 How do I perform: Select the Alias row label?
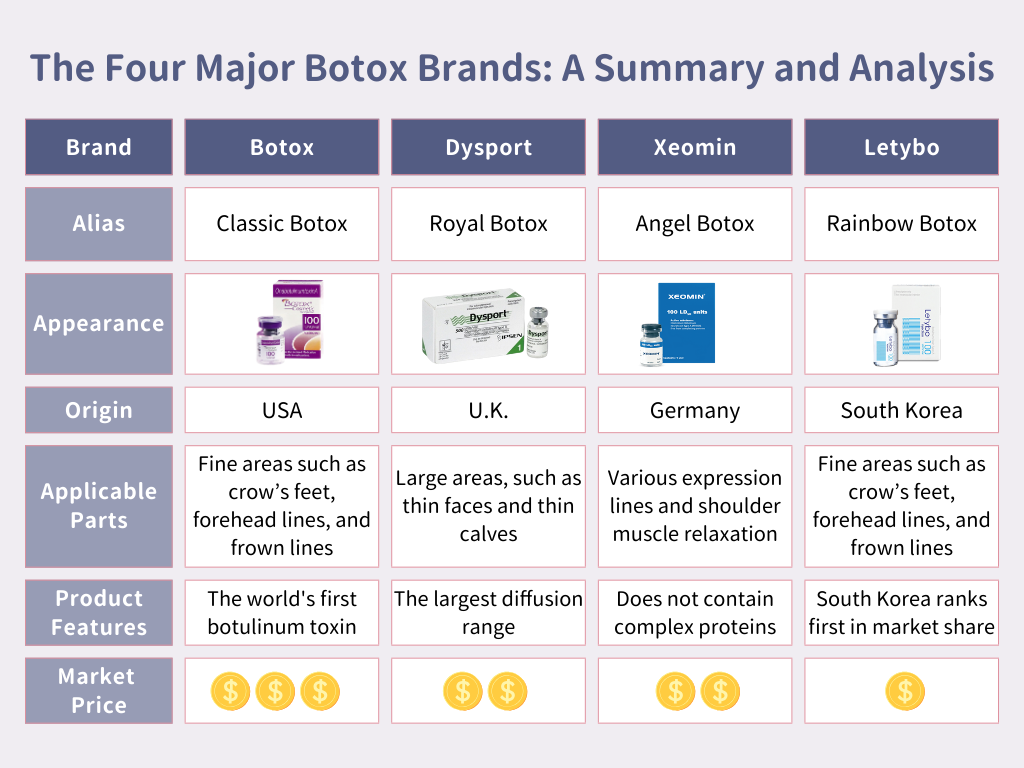(99, 224)
